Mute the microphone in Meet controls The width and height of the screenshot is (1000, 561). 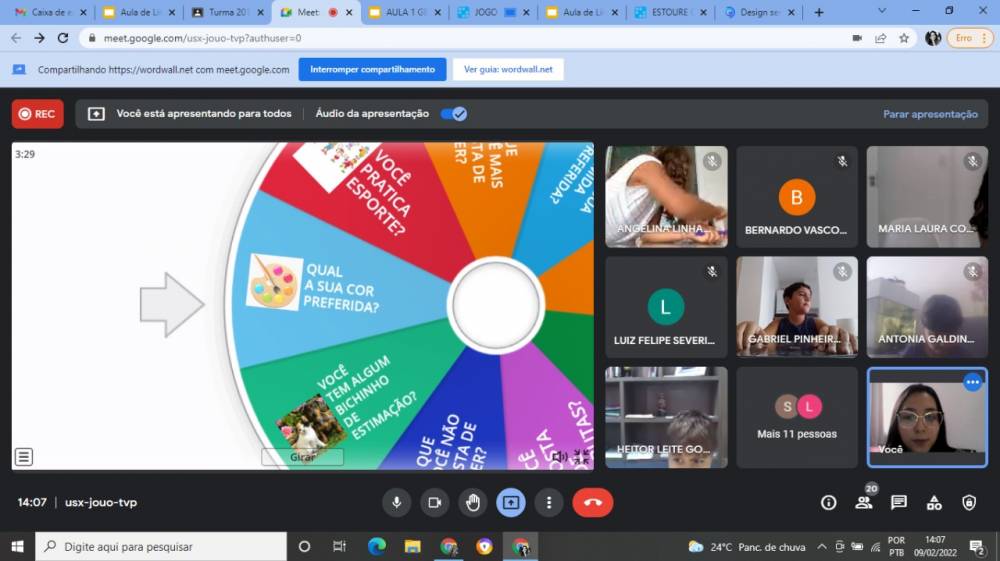397,502
